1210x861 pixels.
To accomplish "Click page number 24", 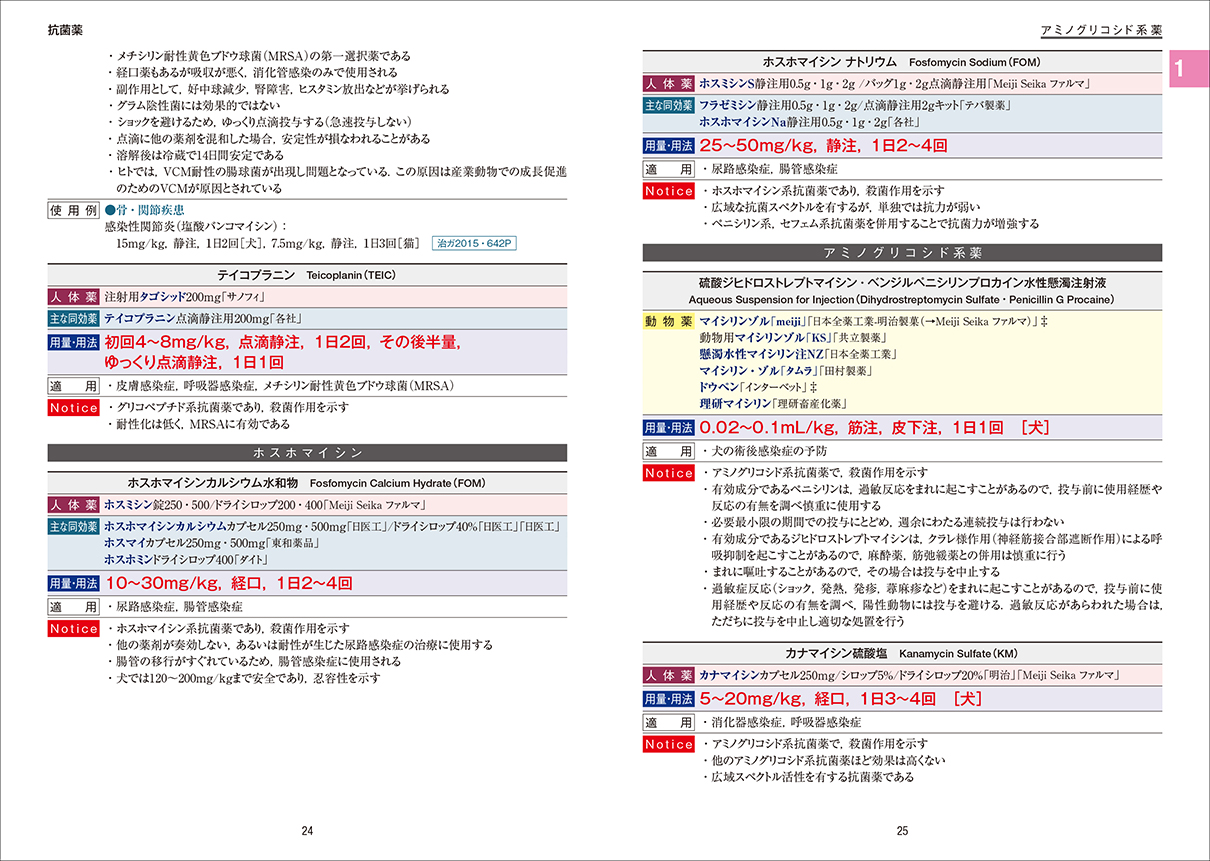I will pos(307,831).
